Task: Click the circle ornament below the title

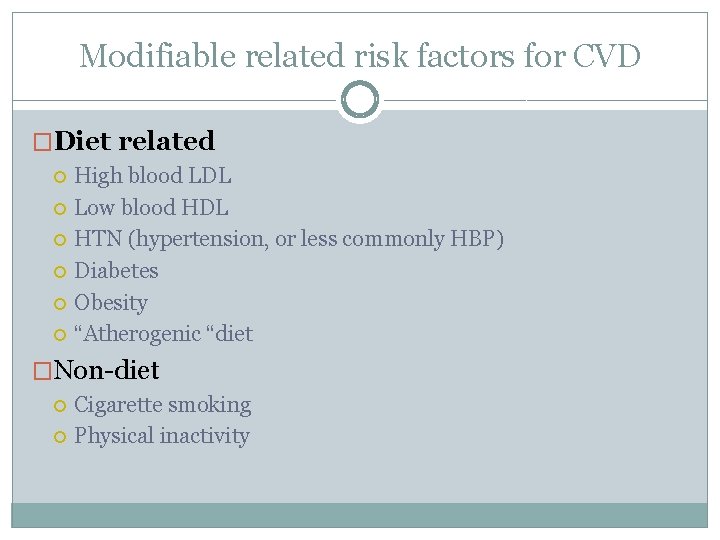Action: 360,100
